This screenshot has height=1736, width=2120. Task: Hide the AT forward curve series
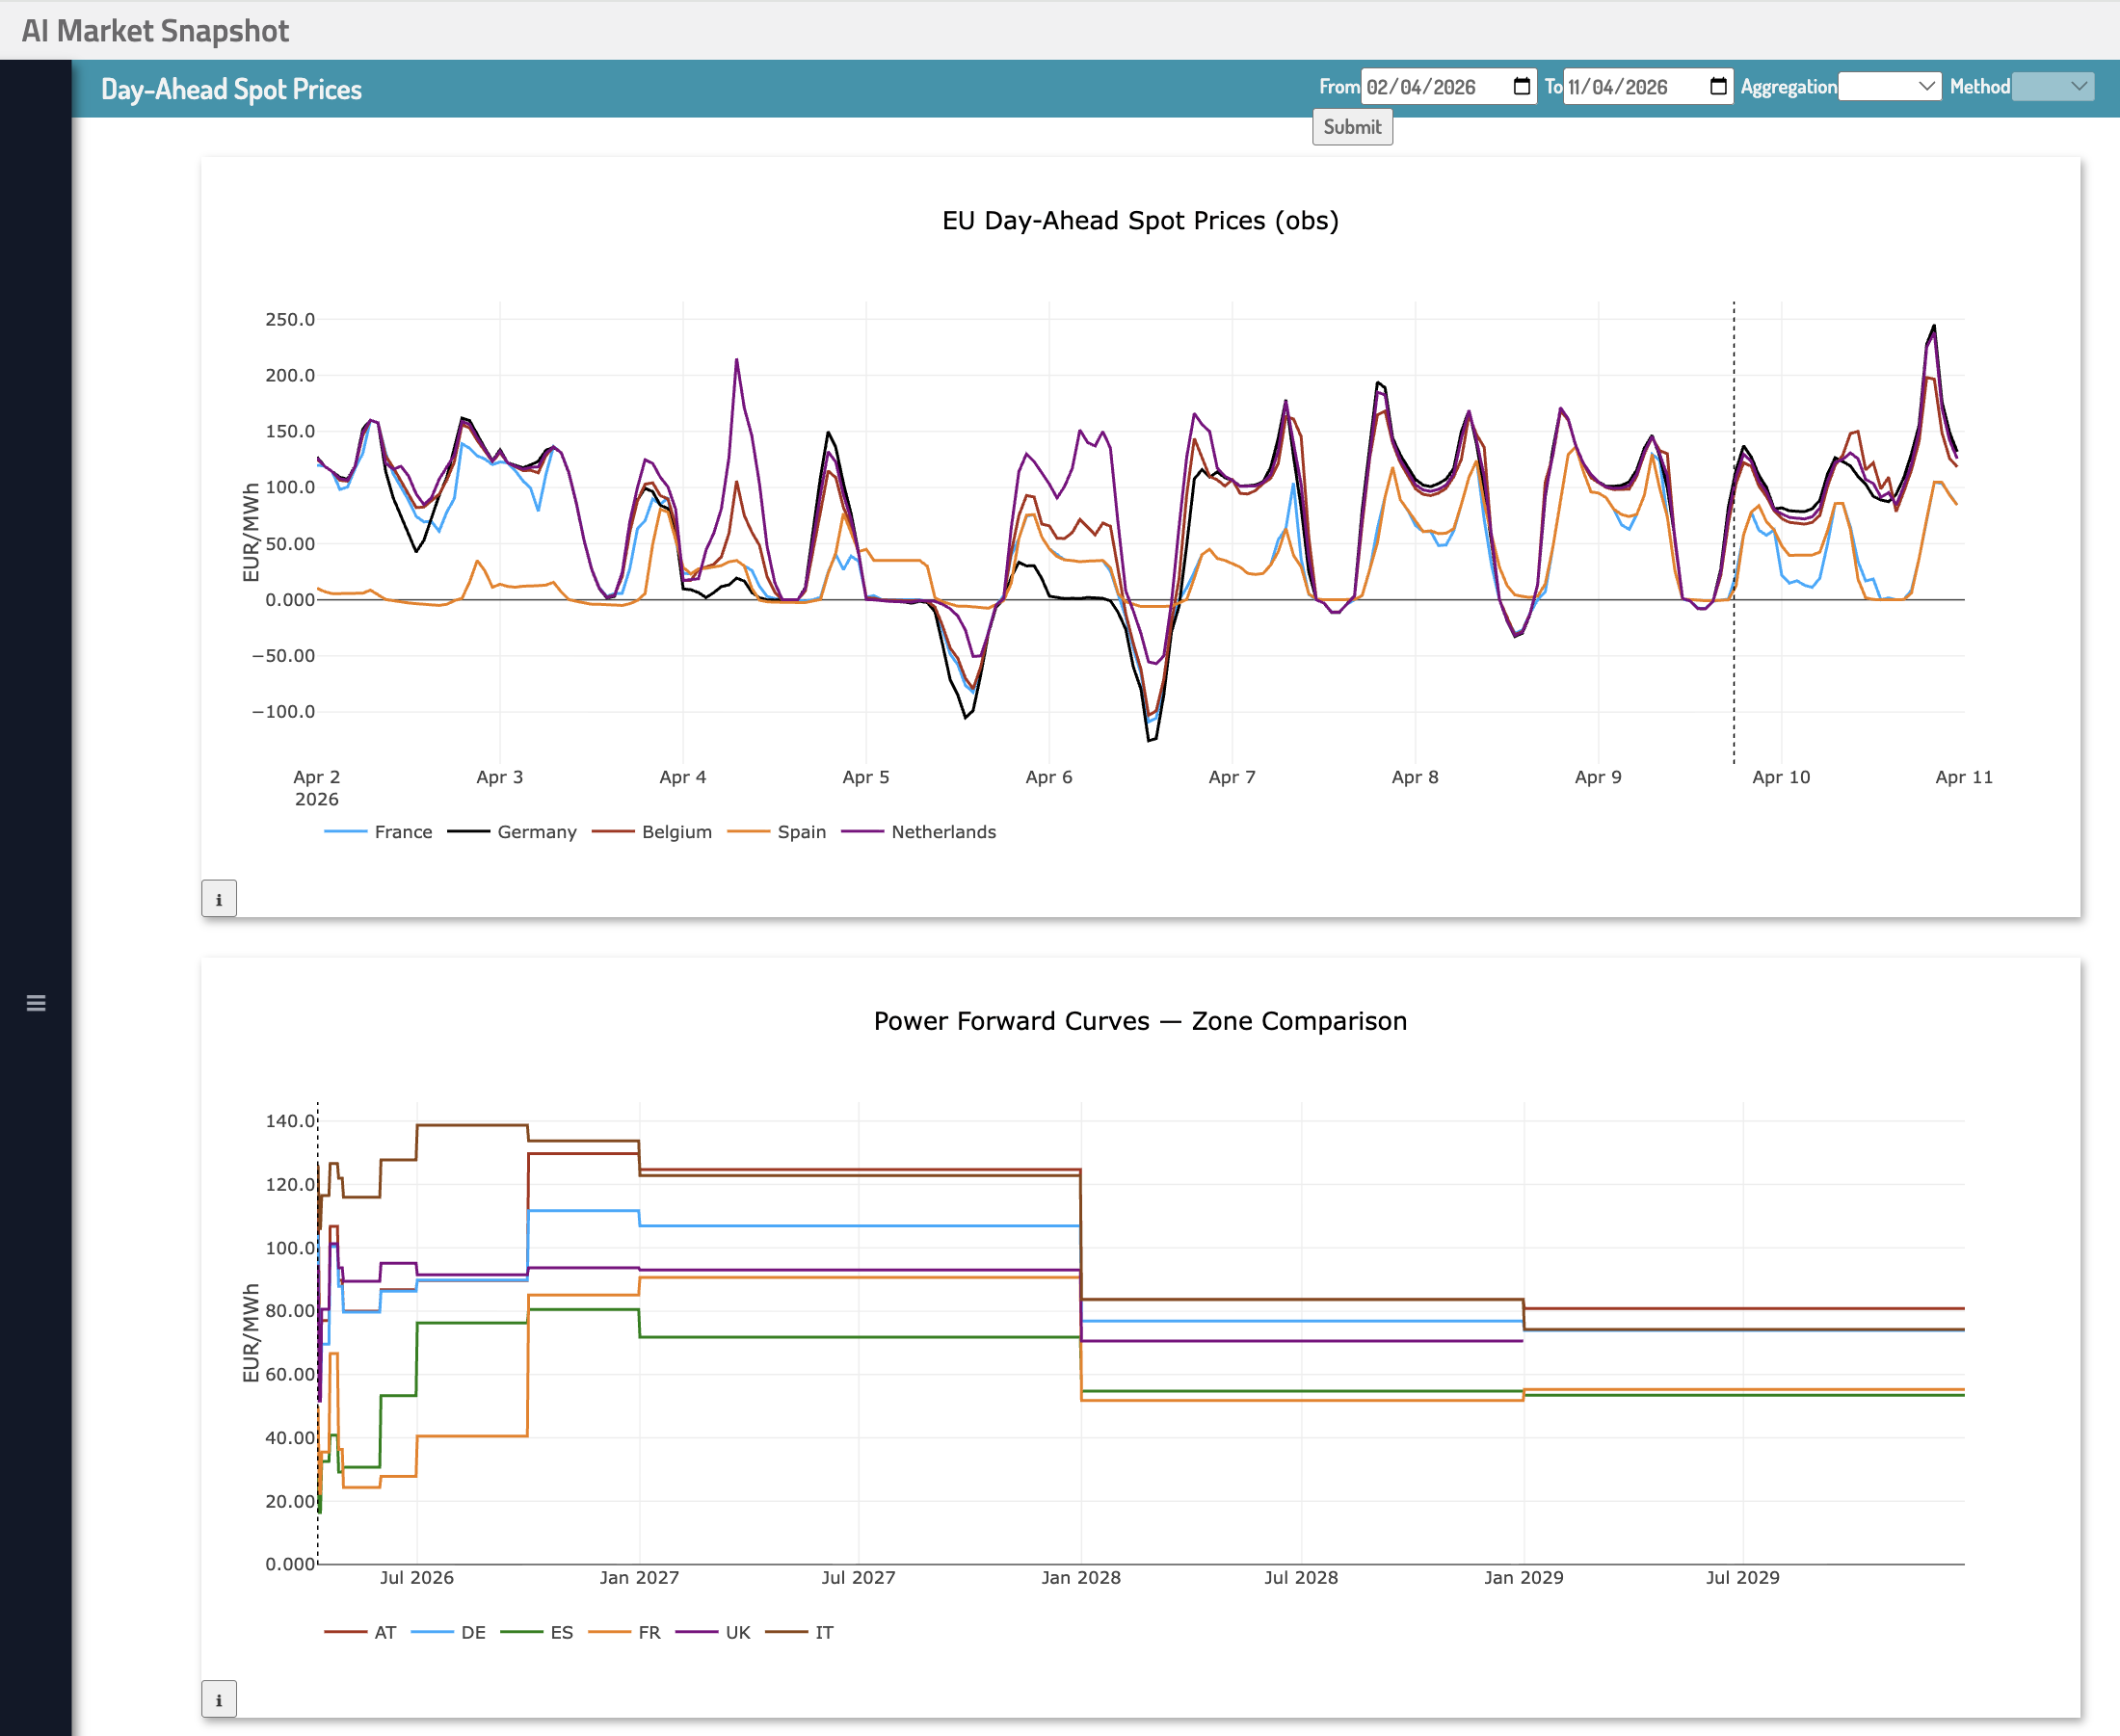(384, 1631)
